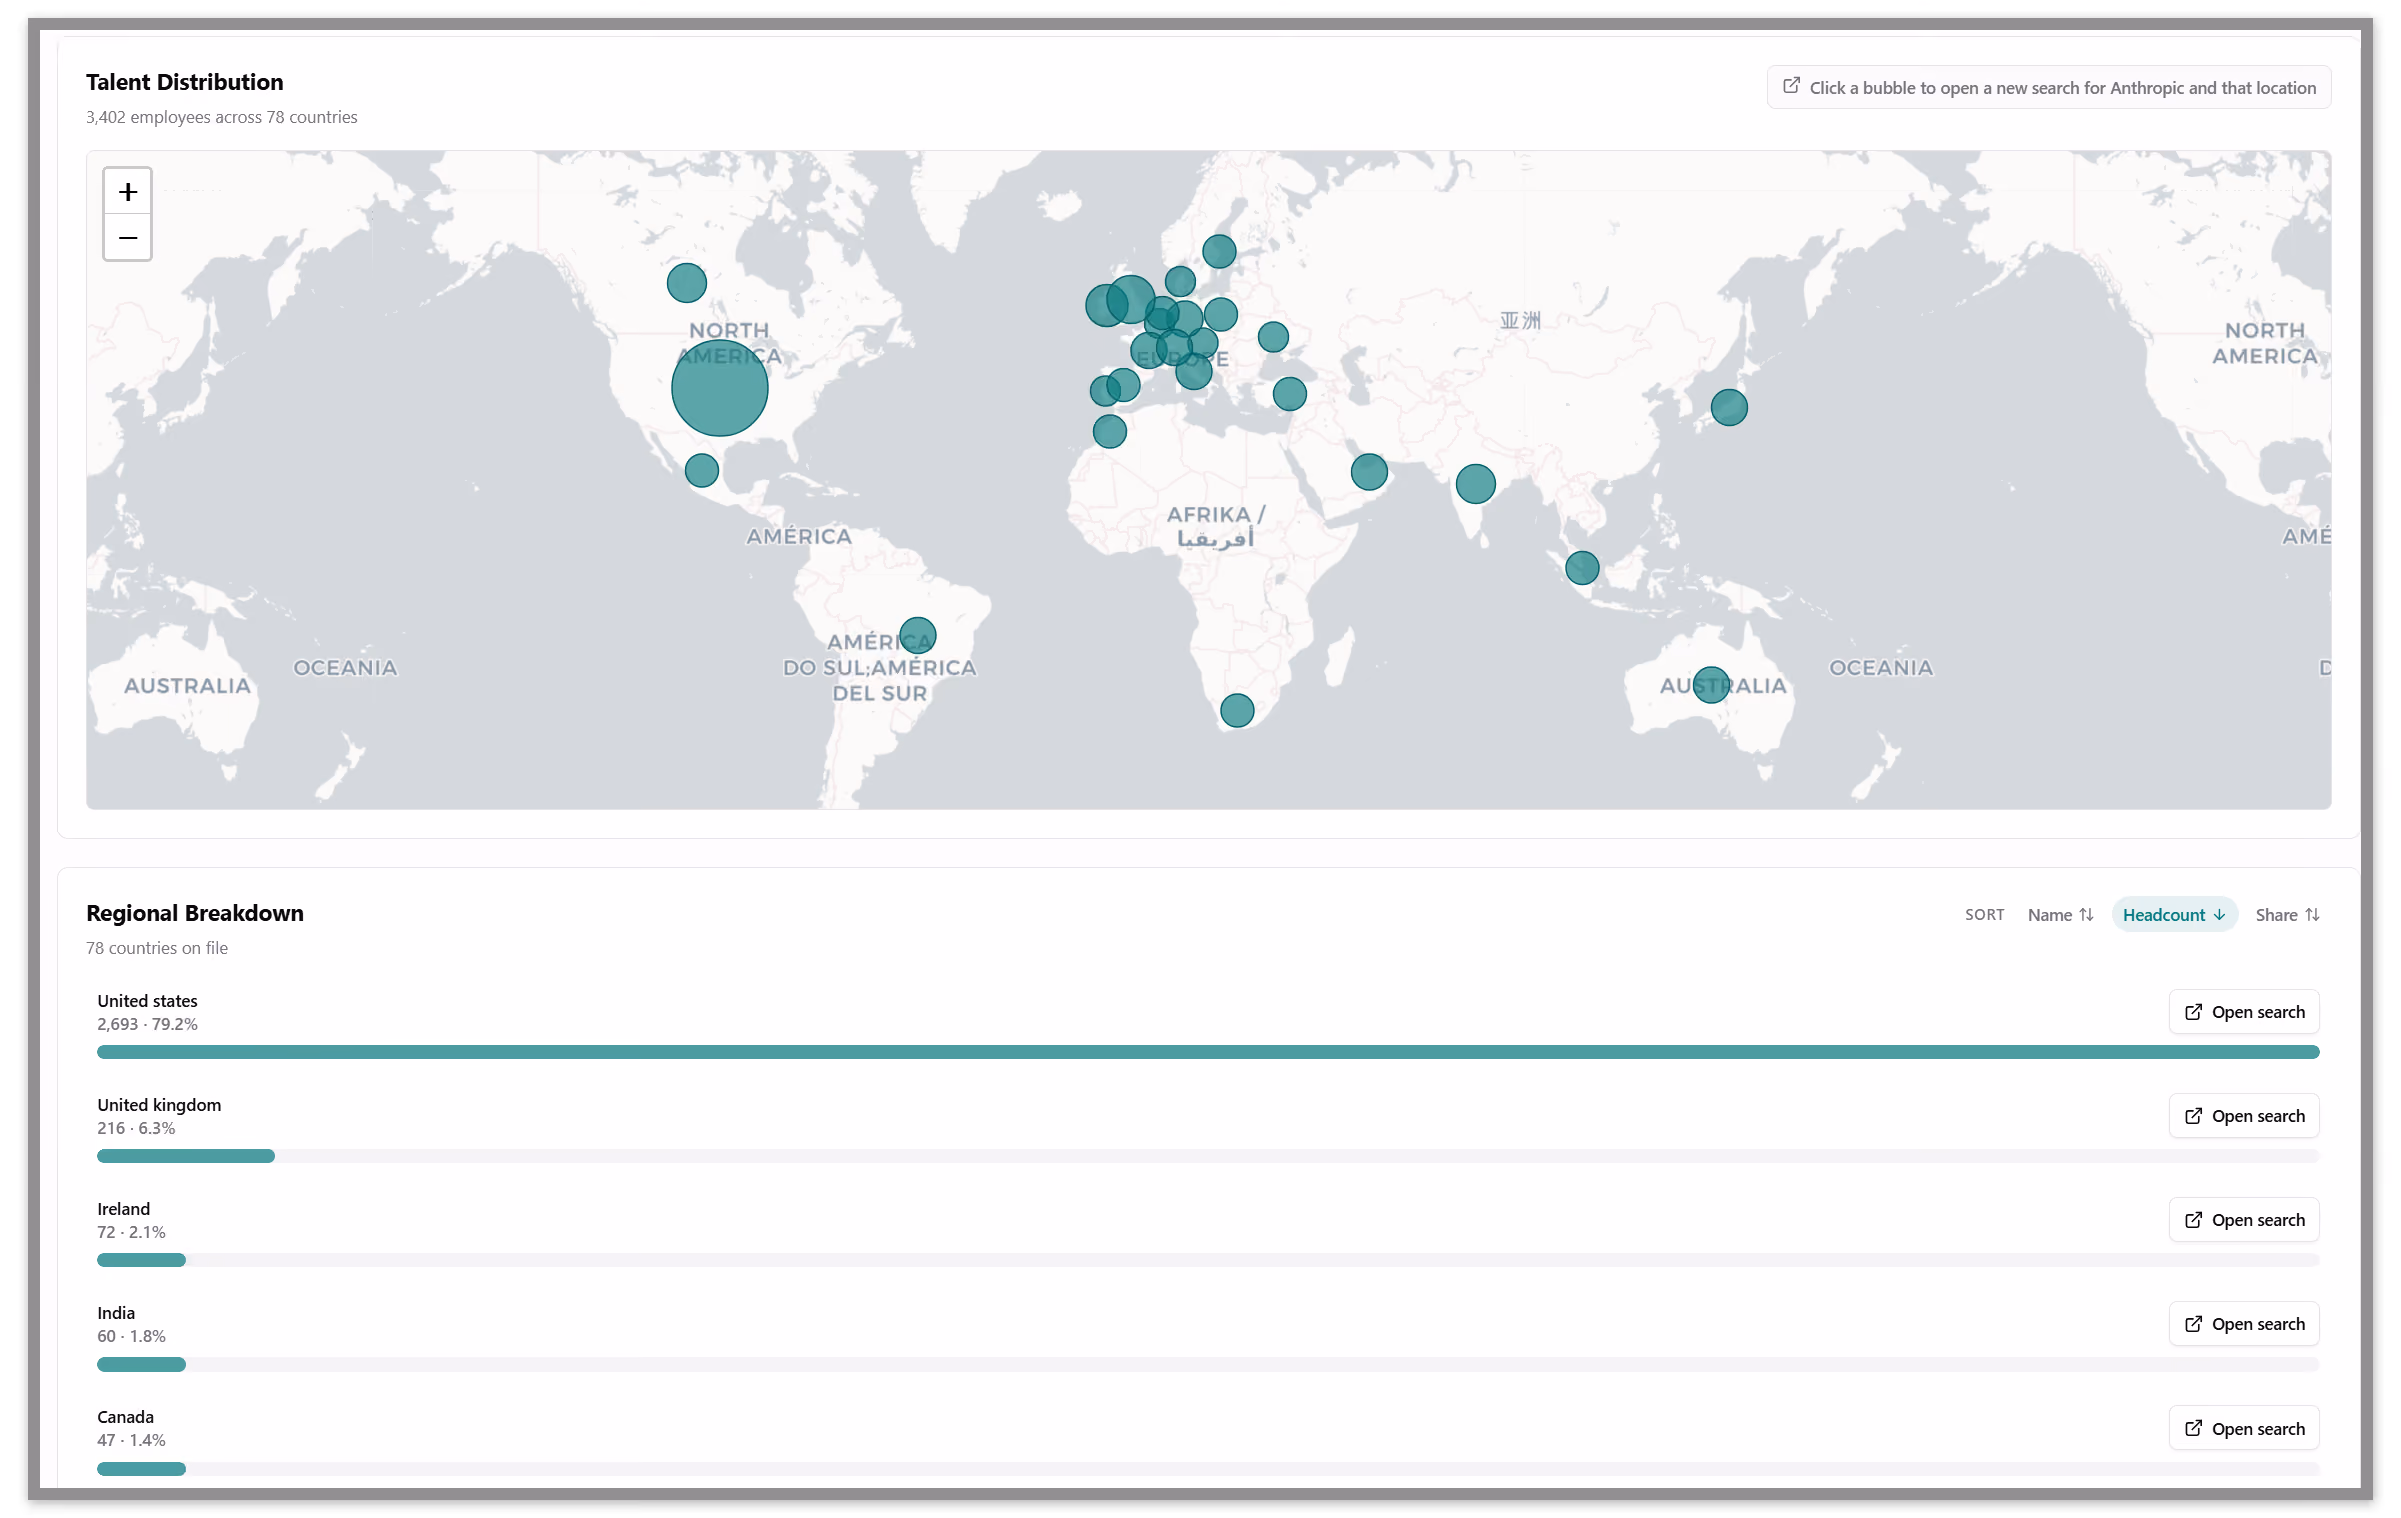The image size is (2401, 1518).
Task: Open search for India row
Action: tap(2243, 1324)
